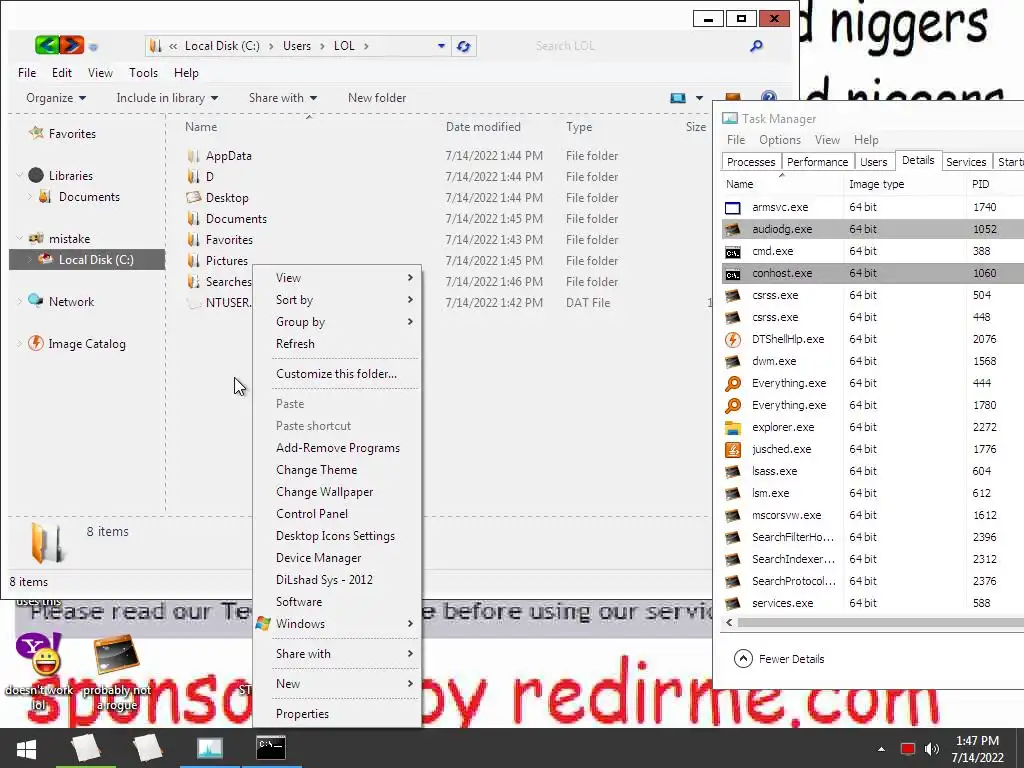Collapse the mistake computer tree node

click(x=20, y=238)
